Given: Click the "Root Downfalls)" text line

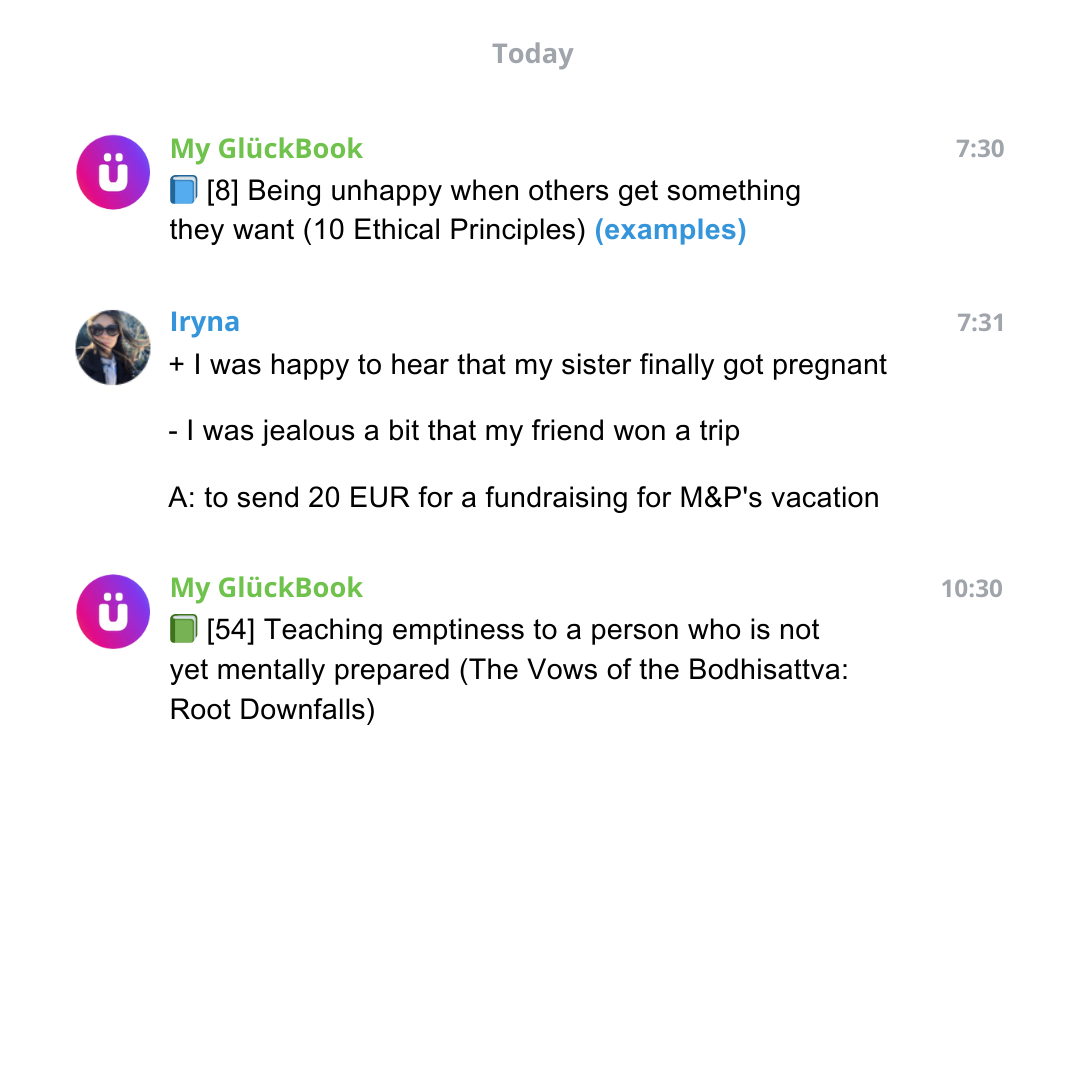Looking at the screenshot, I should pos(272,709).
